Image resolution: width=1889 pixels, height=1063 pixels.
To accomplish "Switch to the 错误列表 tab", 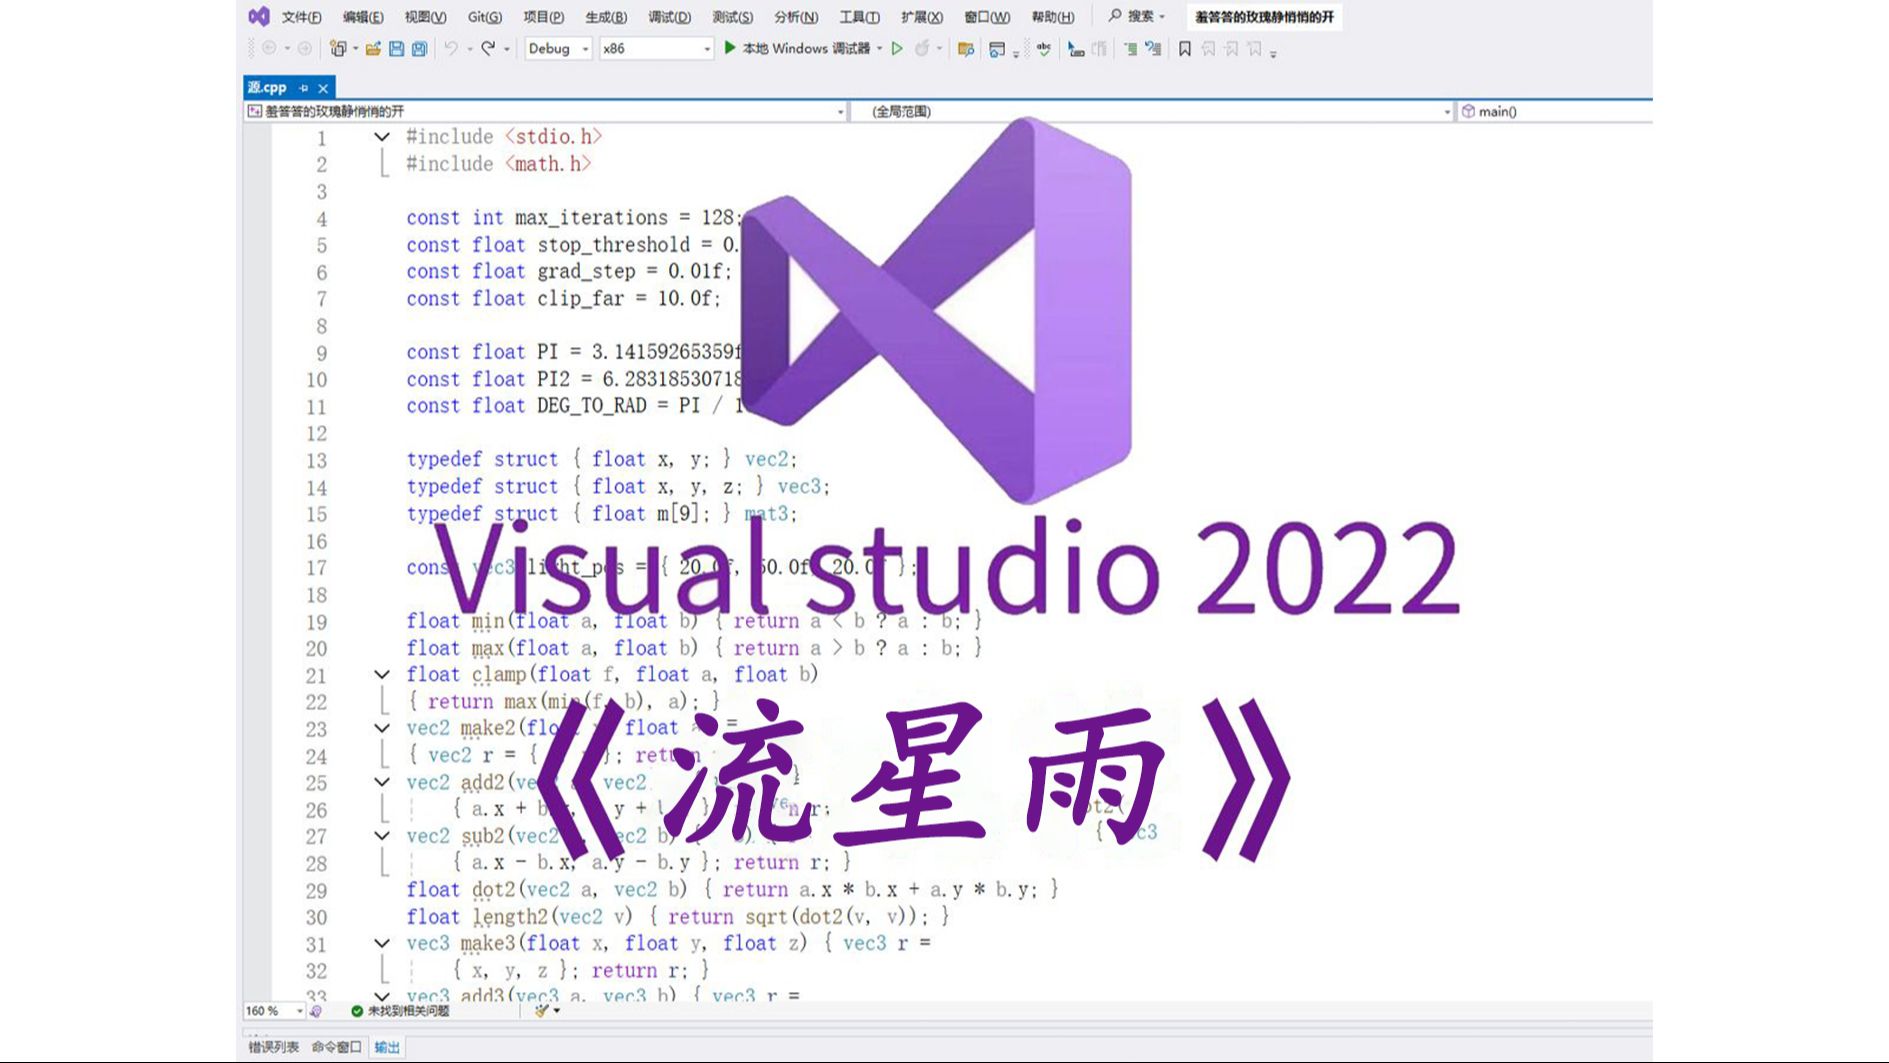I will (273, 1047).
